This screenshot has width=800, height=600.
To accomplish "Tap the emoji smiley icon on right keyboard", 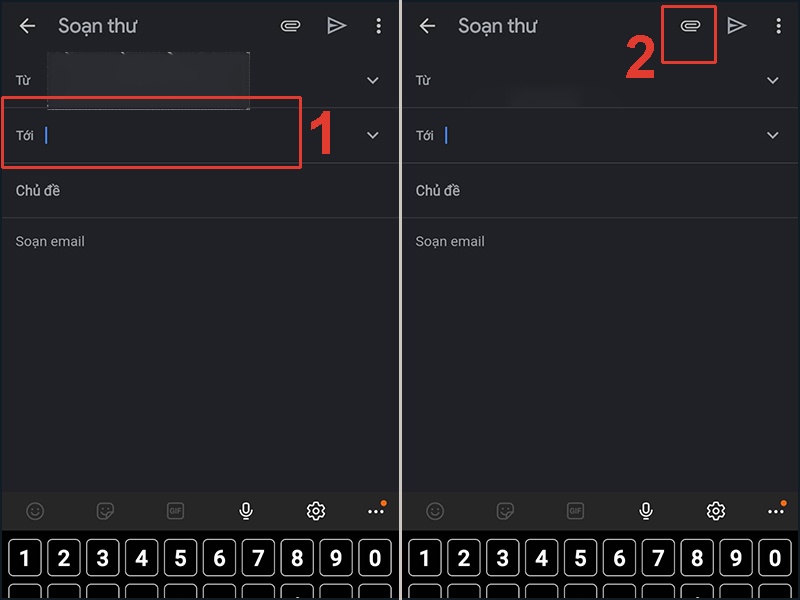I will pos(435,511).
